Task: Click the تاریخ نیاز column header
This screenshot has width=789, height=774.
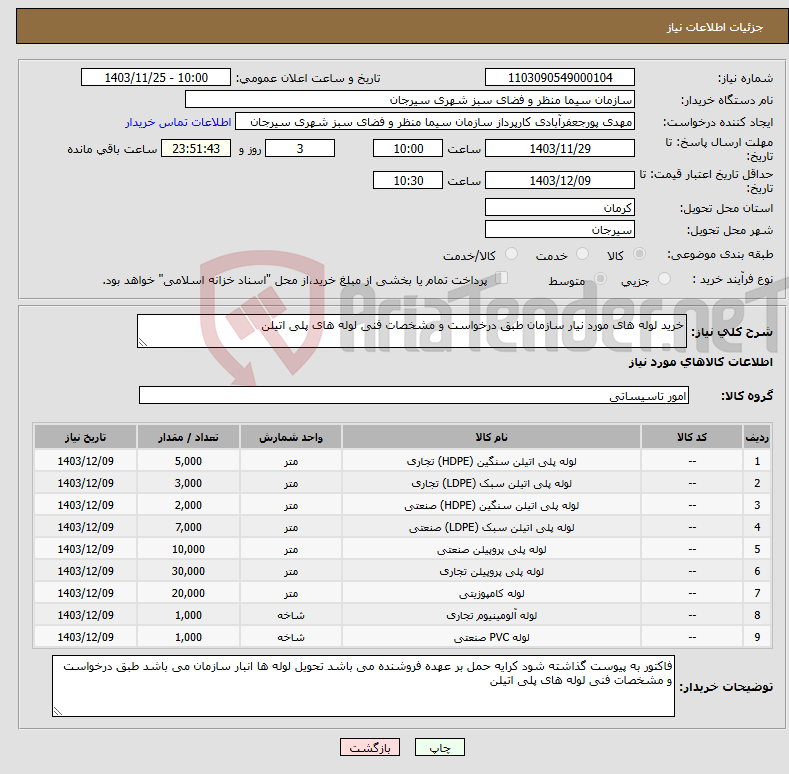Action: [86, 437]
